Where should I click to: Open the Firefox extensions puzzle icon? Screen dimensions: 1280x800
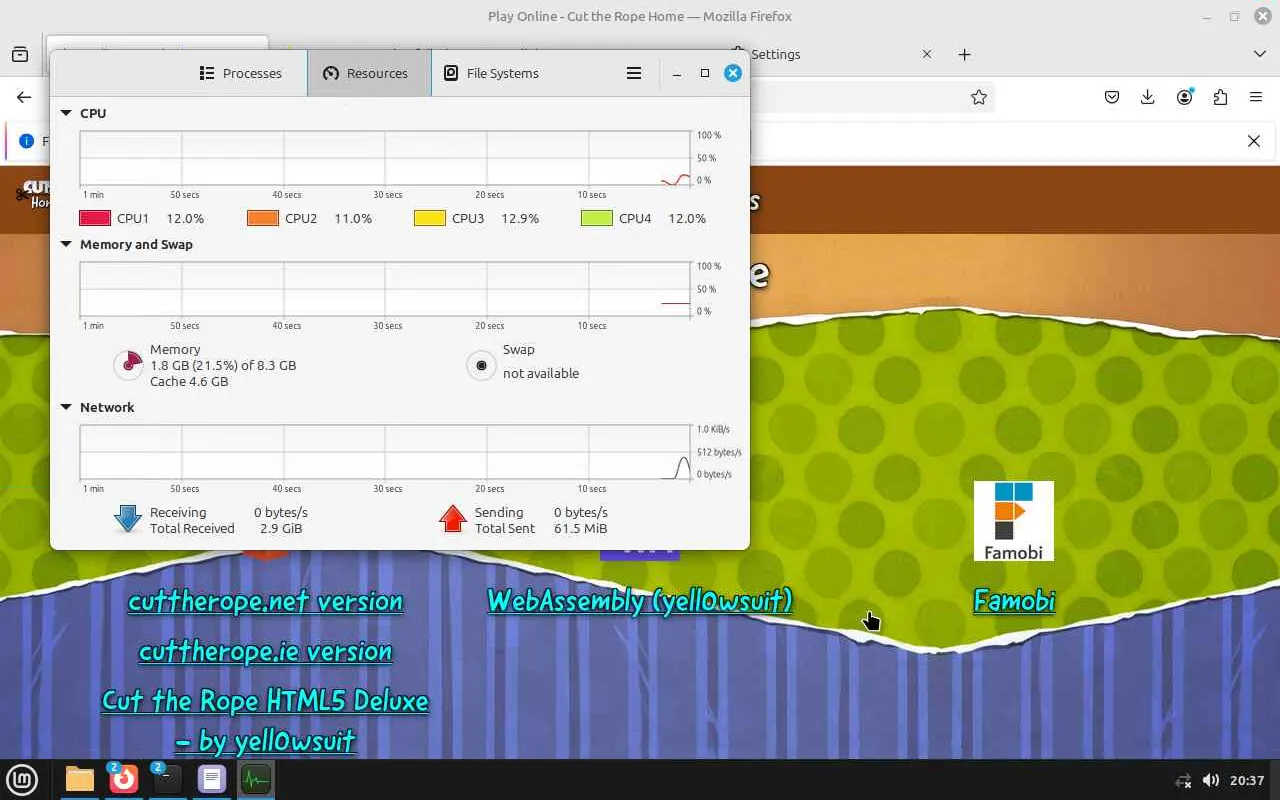pos(1220,97)
